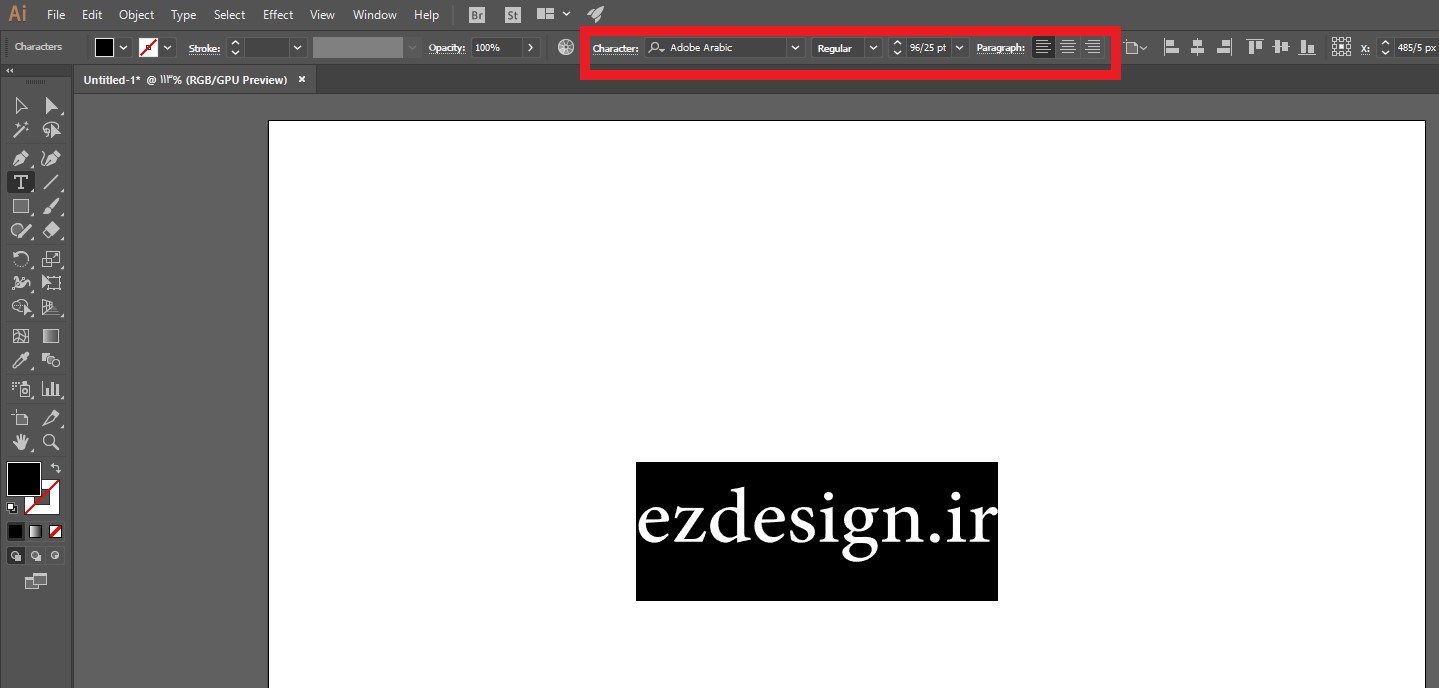Expand the Opacity slider arrow
Screen dimensions: 1439x688
531,47
